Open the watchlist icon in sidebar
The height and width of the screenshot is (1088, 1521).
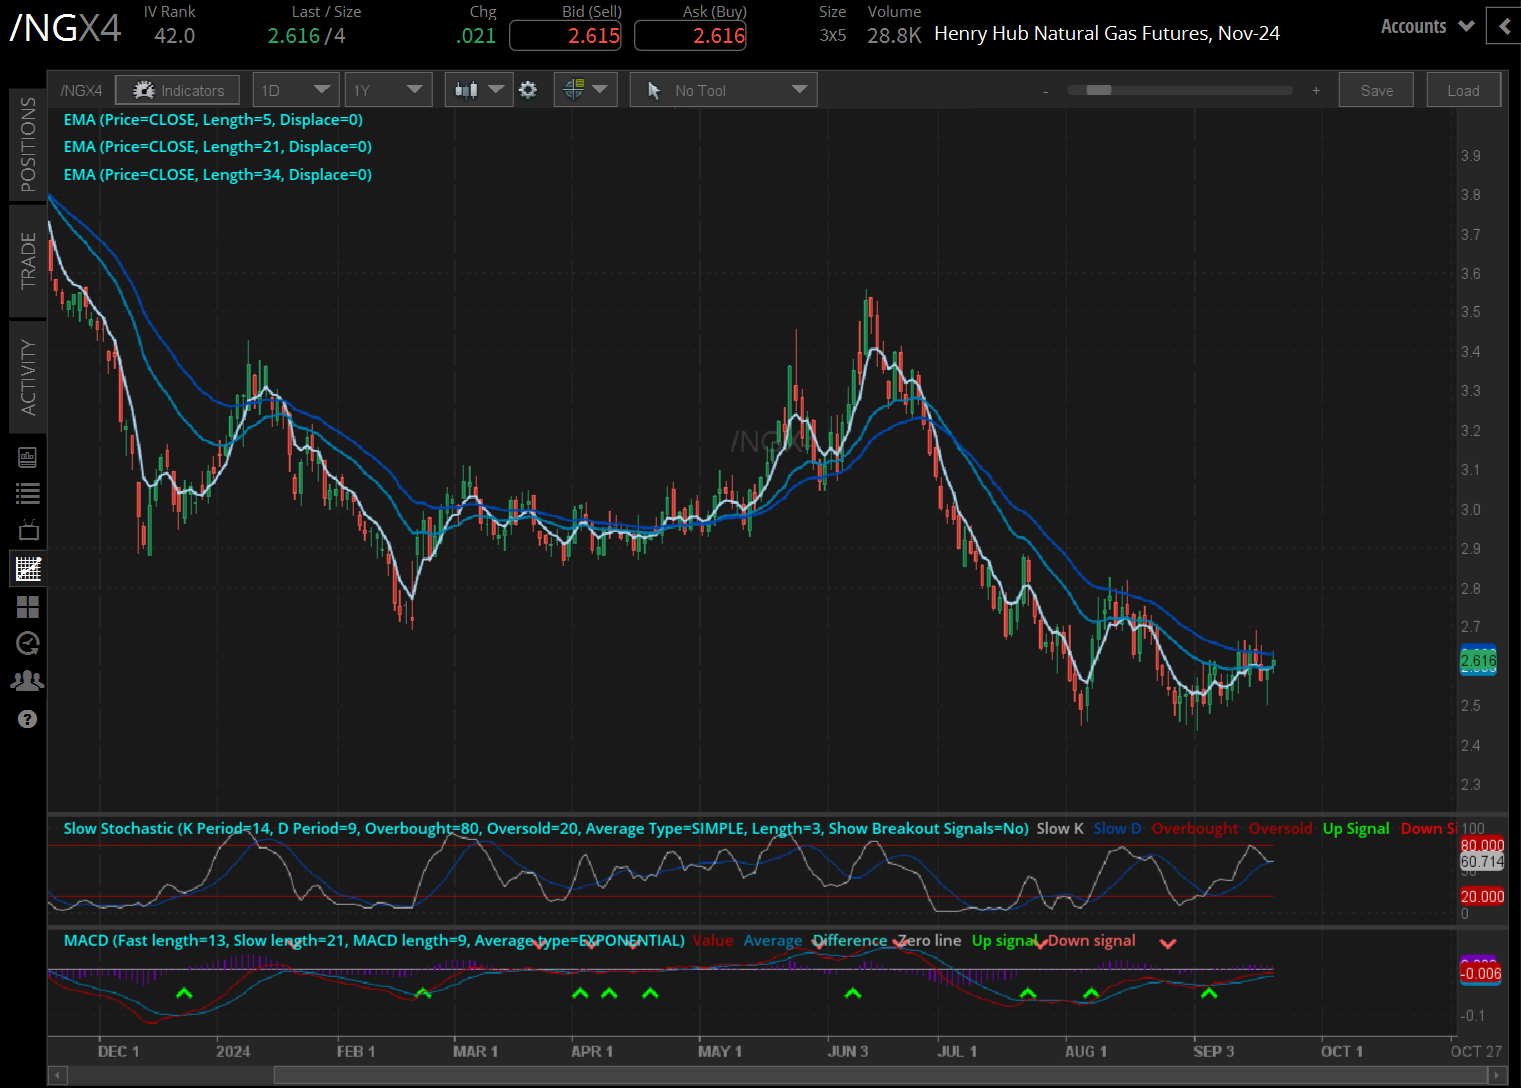tap(27, 493)
